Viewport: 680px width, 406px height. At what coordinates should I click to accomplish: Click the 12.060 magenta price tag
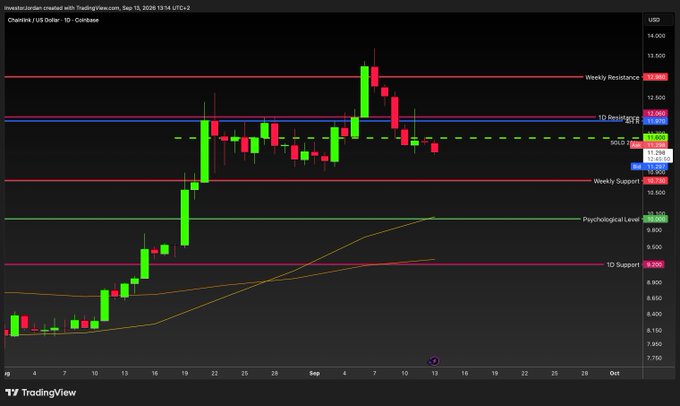pos(655,114)
